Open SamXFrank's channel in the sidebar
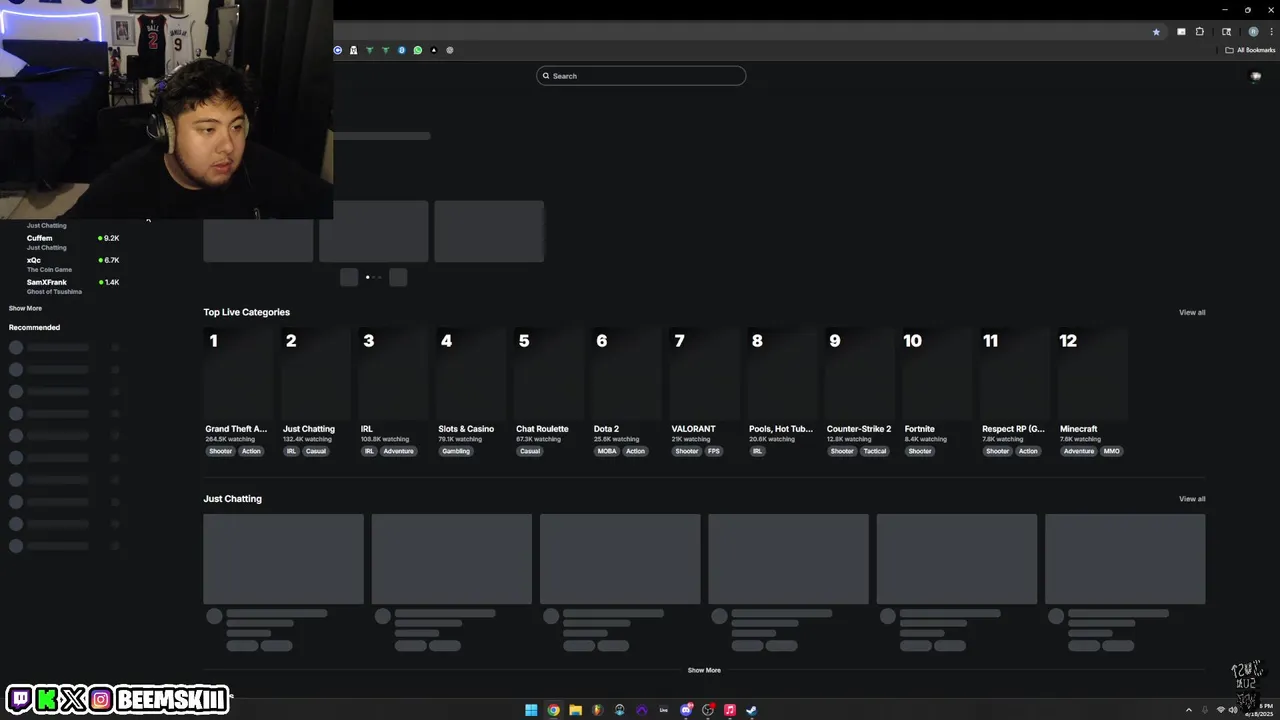 64,286
